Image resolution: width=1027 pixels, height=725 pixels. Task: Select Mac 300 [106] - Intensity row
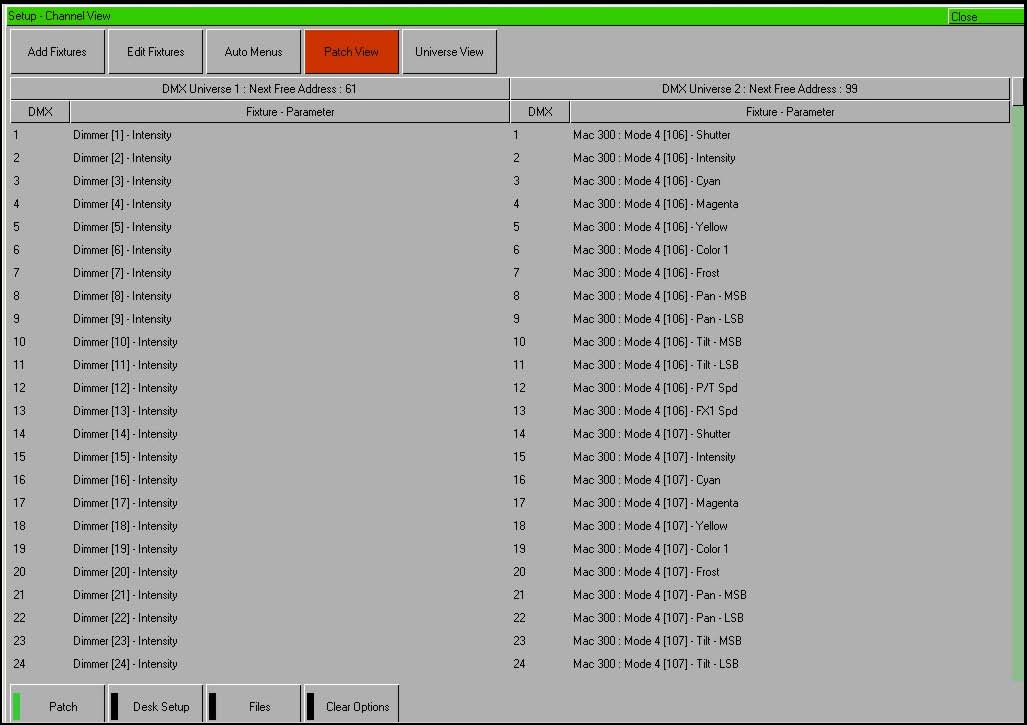click(x=760, y=158)
